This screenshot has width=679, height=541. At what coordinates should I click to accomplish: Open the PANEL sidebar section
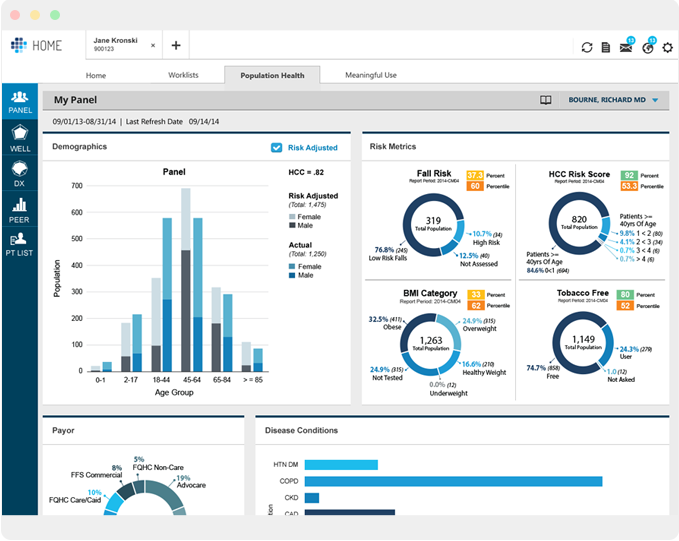19,101
